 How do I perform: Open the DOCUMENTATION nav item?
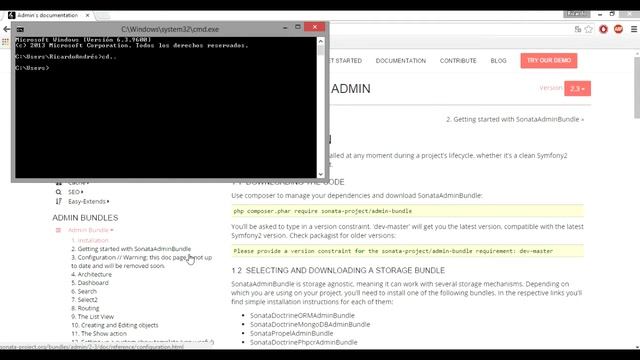click(x=401, y=60)
